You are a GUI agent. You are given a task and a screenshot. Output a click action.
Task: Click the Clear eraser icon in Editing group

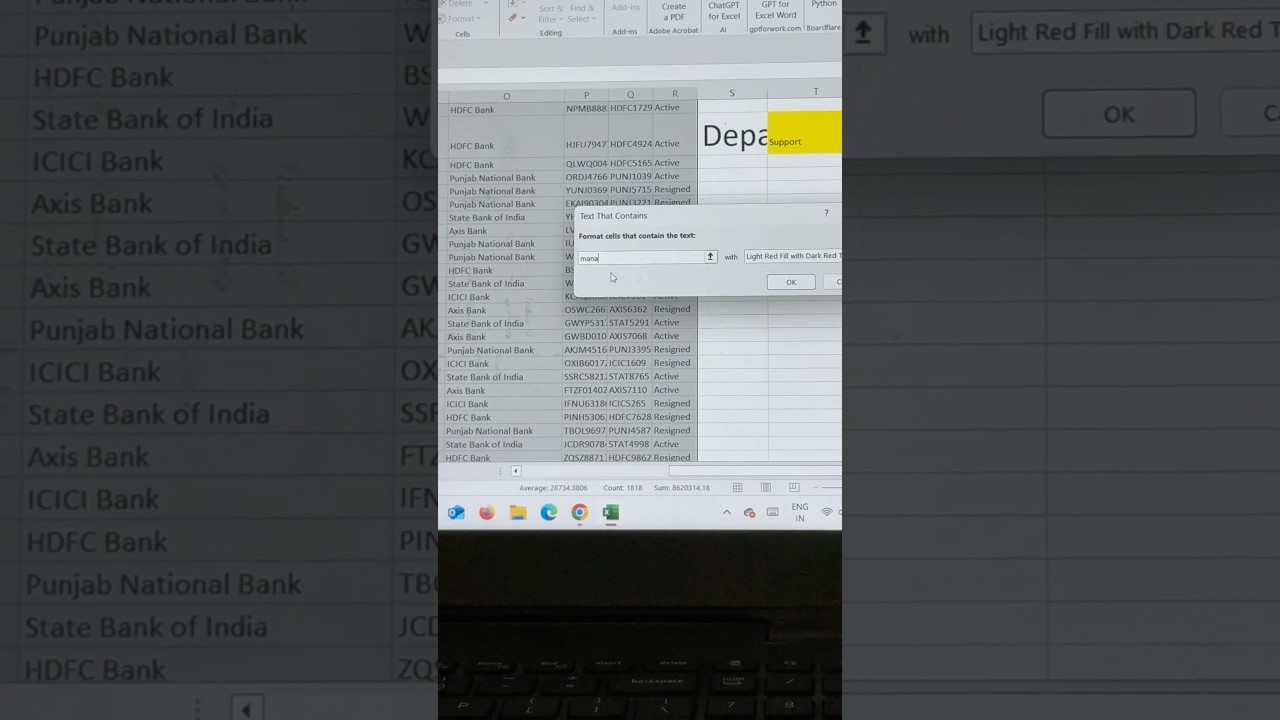[x=513, y=18]
